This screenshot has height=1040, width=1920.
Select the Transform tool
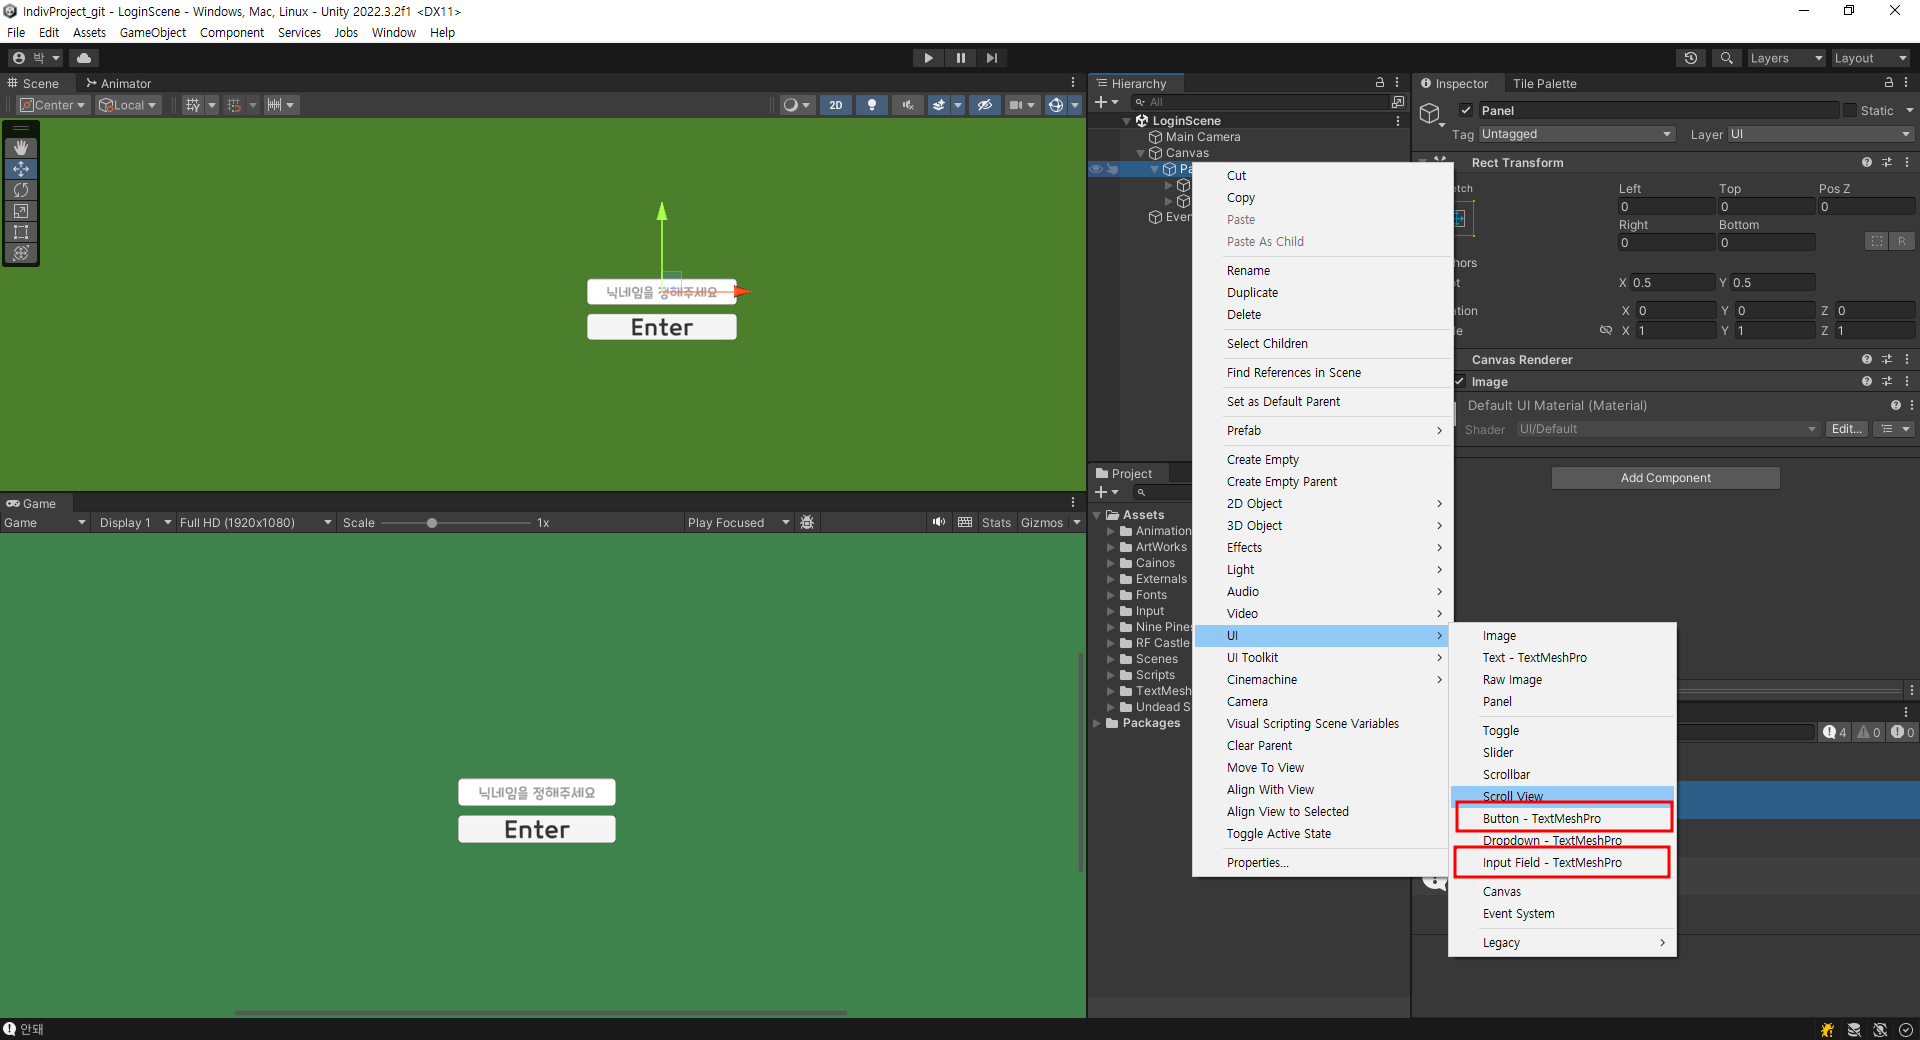(x=21, y=253)
